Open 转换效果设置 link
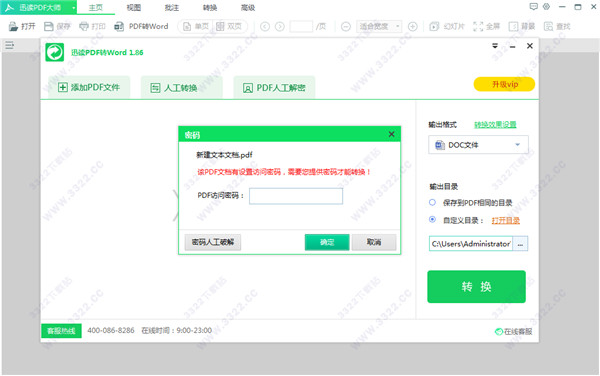Image resolution: width=600 pixels, height=376 pixels. click(495, 125)
